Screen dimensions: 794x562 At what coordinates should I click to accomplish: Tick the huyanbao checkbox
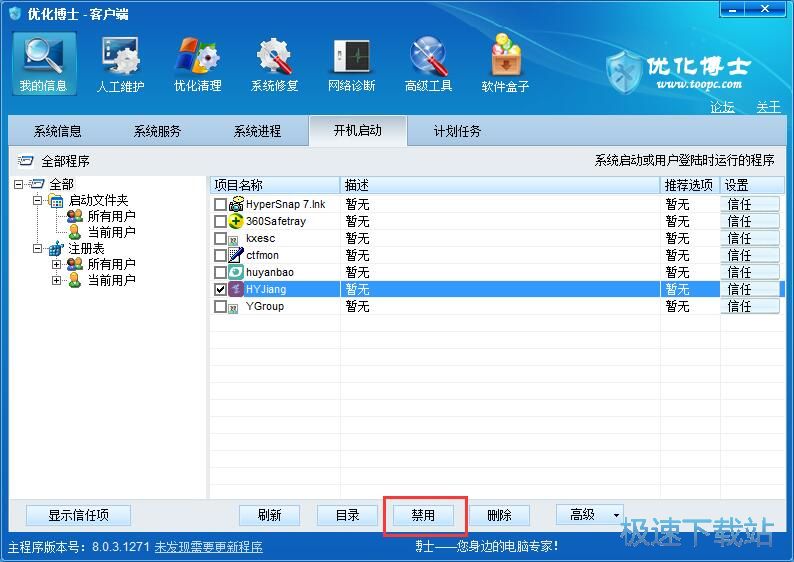click(220, 272)
